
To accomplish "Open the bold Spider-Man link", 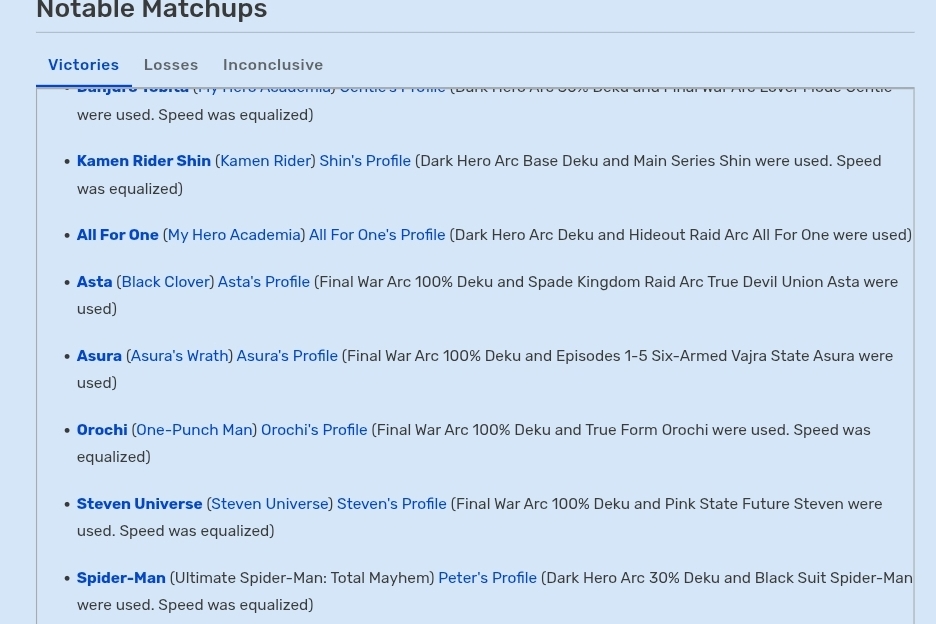I will click(121, 577).
